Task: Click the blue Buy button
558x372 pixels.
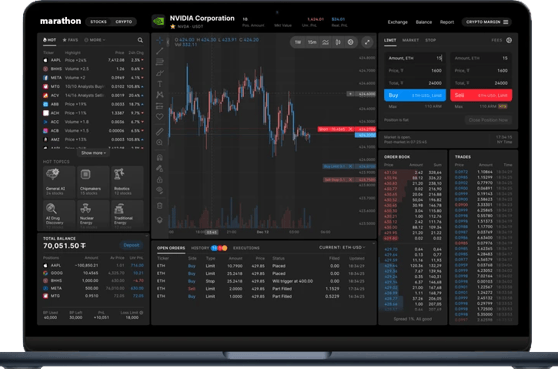Action: click(415, 95)
